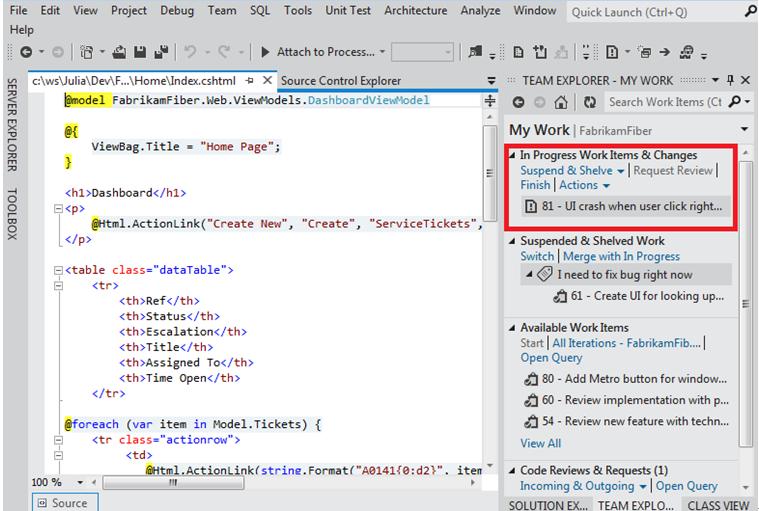This screenshot has height=511, width=759.
Task: Click the Save toolbar icon
Action: click(140, 52)
